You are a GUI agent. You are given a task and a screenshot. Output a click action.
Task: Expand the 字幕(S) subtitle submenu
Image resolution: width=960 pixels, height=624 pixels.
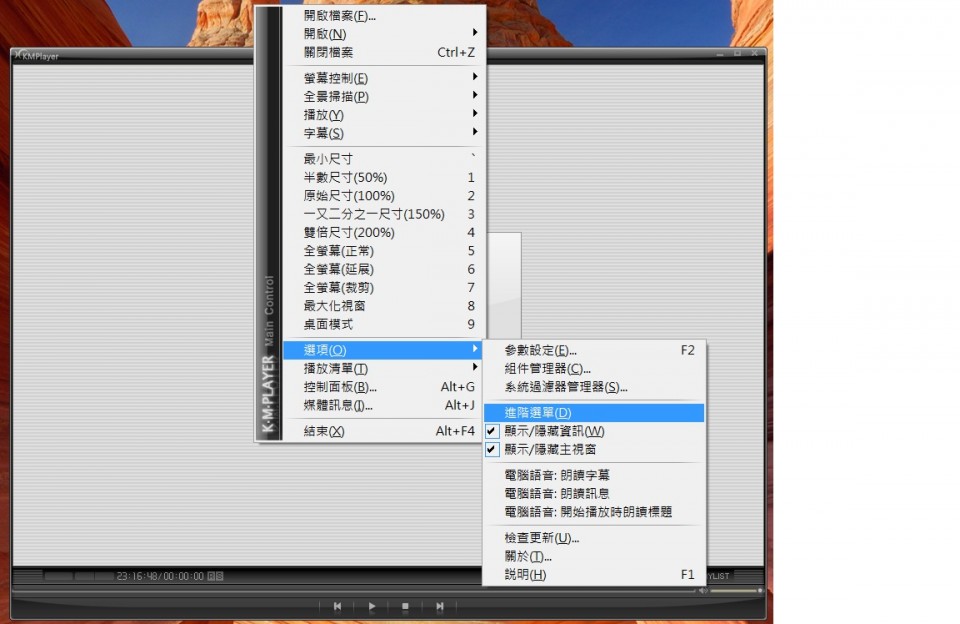point(324,133)
